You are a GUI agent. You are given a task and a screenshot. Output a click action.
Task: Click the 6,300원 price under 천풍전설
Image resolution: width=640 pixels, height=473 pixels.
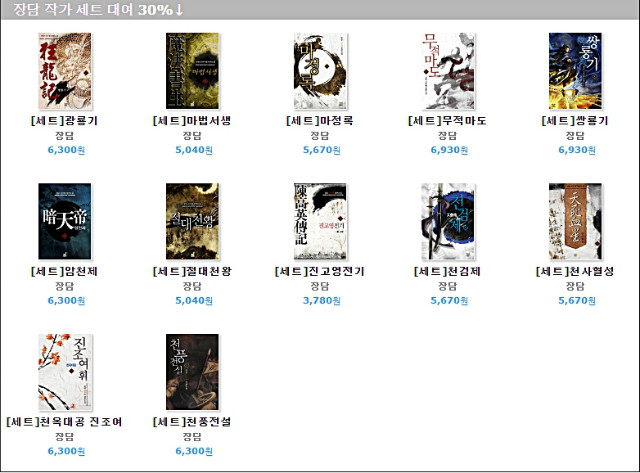tap(194, 451)
